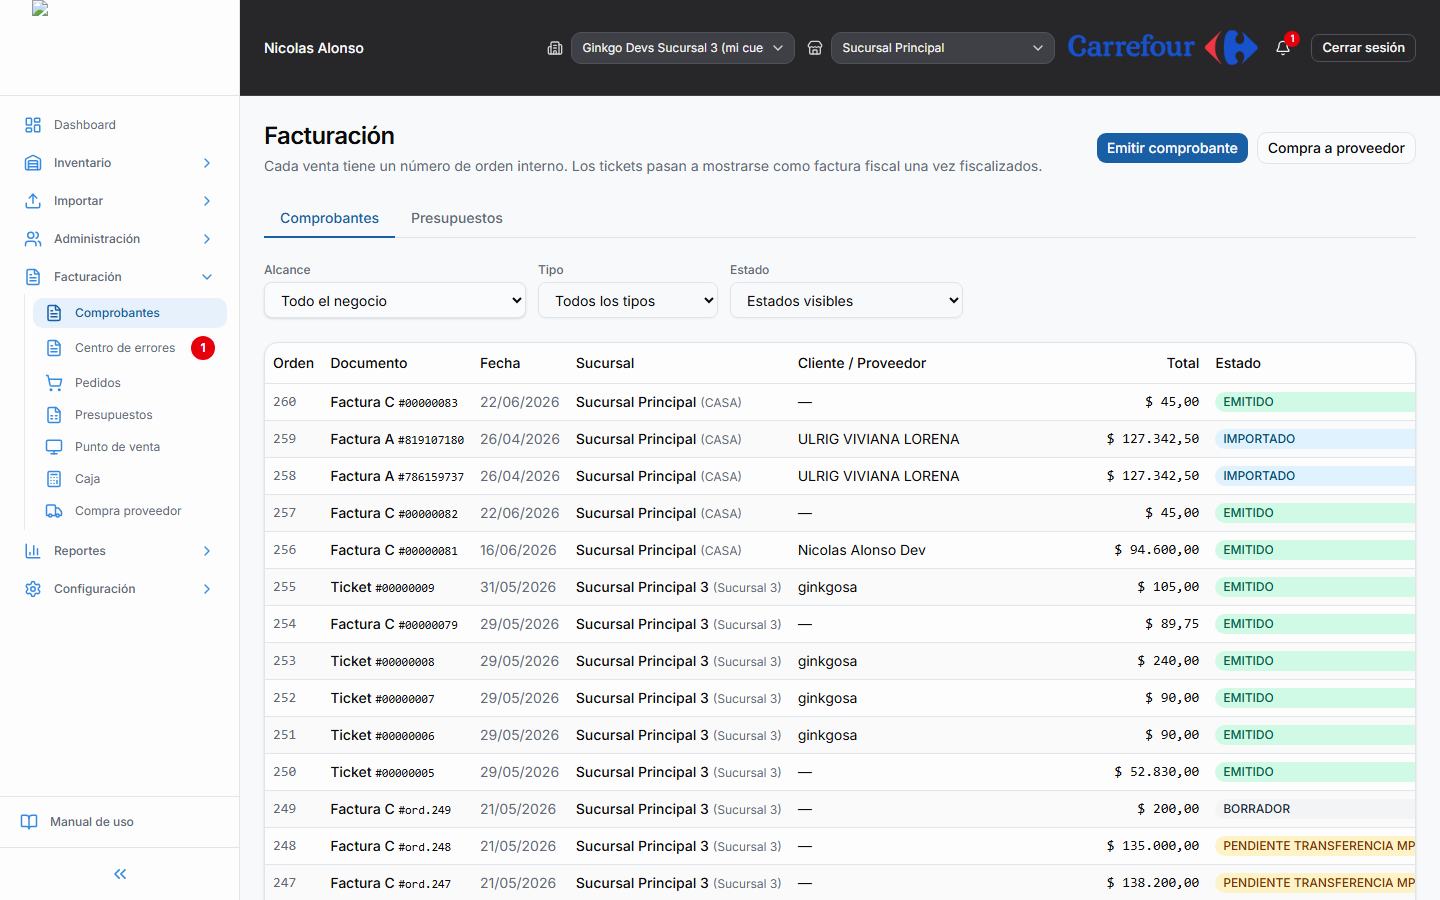Click the Inventario box icon
Screen dimensions: 1440x900
pyautogui.click(x=33, y=163)
